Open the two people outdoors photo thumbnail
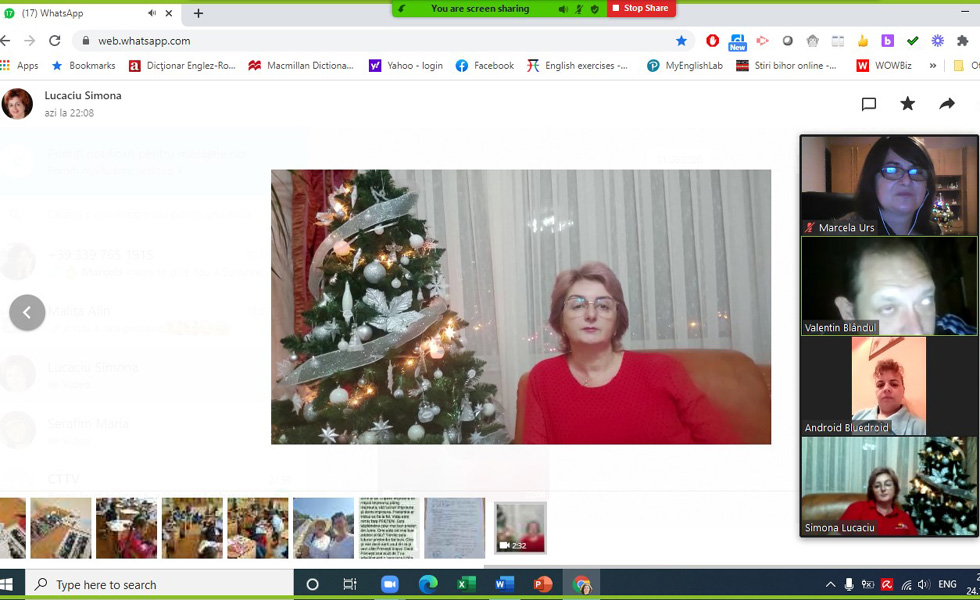This screenshot has height=600, width=980. pos(323,528)
